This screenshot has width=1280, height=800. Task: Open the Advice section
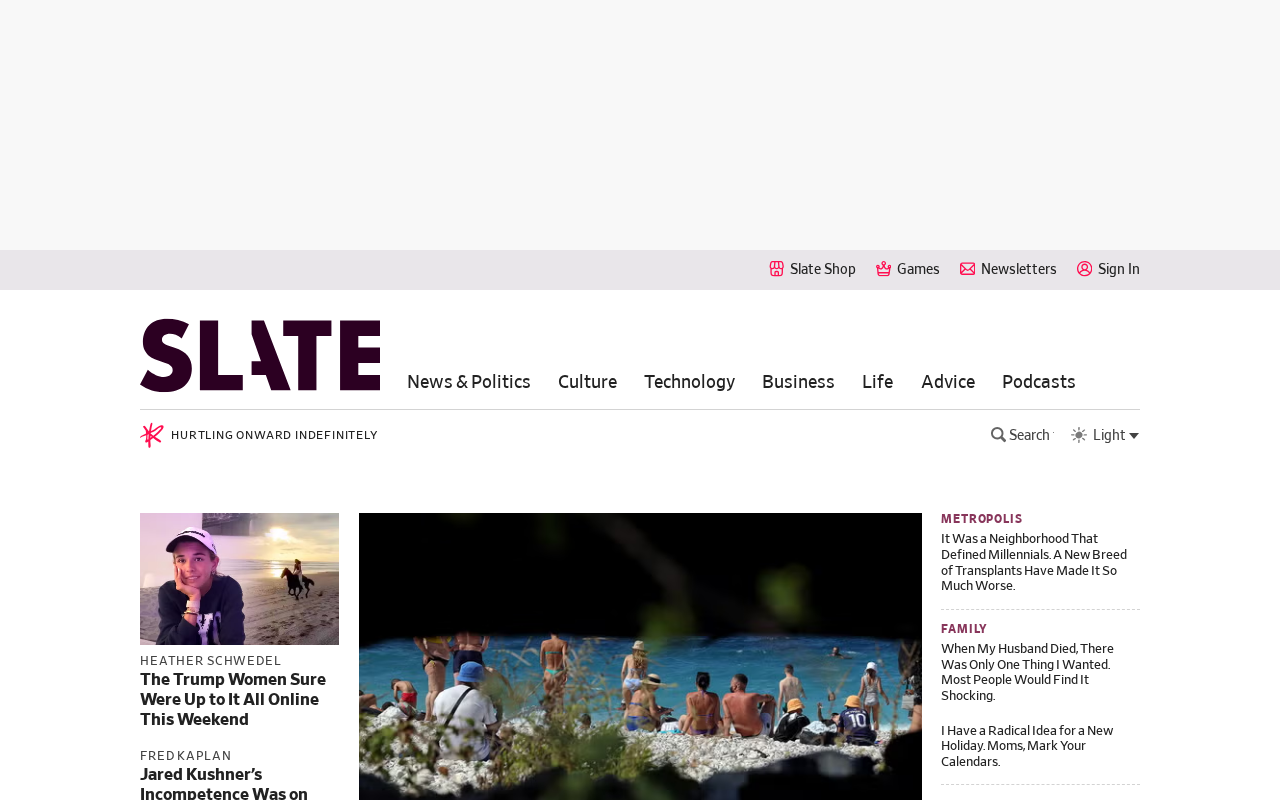point(948,382)
